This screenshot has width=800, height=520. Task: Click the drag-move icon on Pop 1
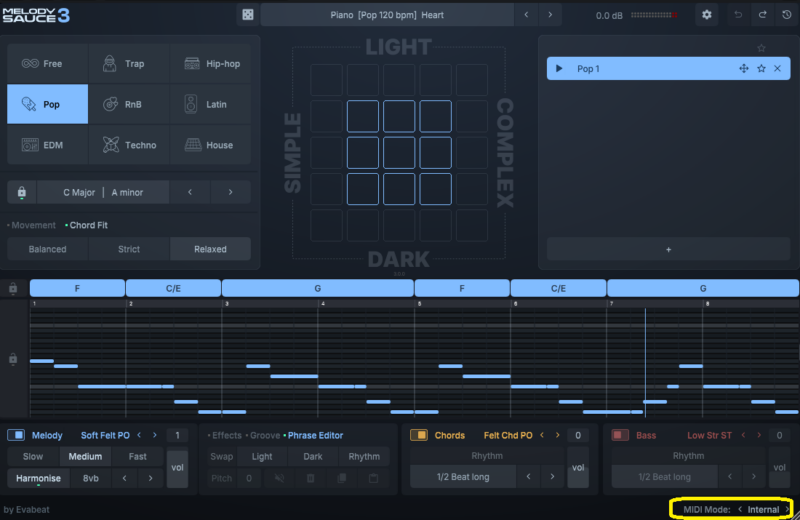(743, 68)
